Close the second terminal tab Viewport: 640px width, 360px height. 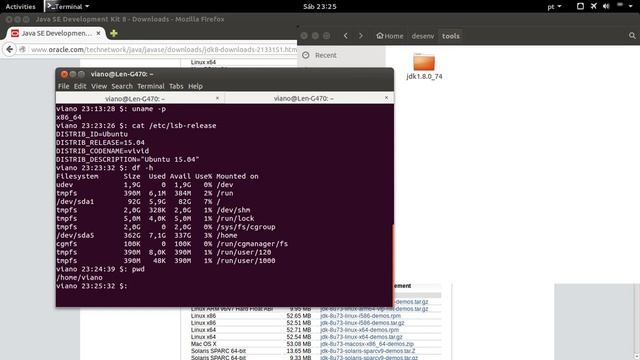tap(386, 98)
